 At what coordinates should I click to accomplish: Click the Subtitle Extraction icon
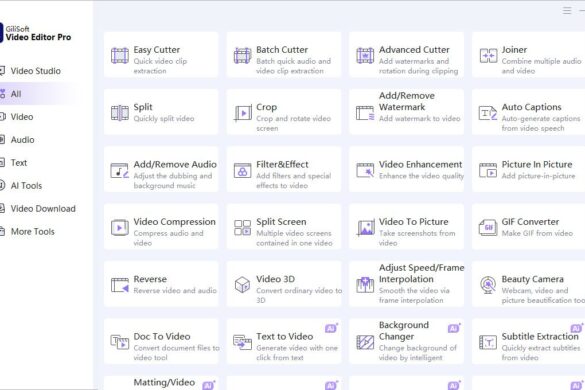[488, 342]
